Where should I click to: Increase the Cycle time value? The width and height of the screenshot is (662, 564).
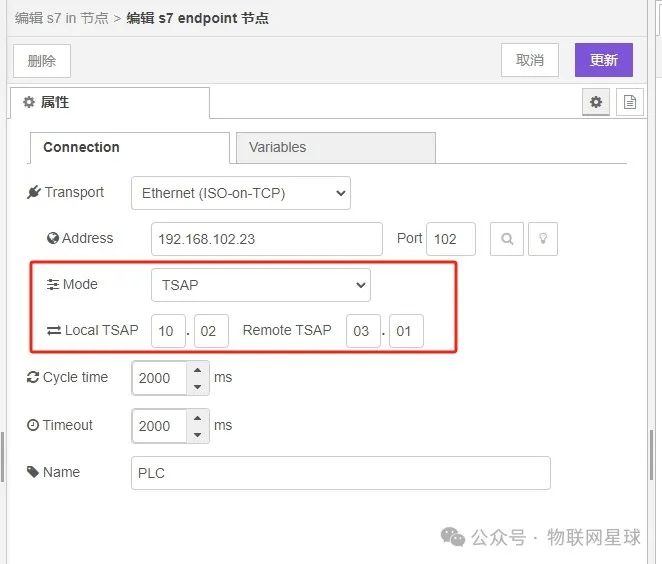(x=197, y=370)
